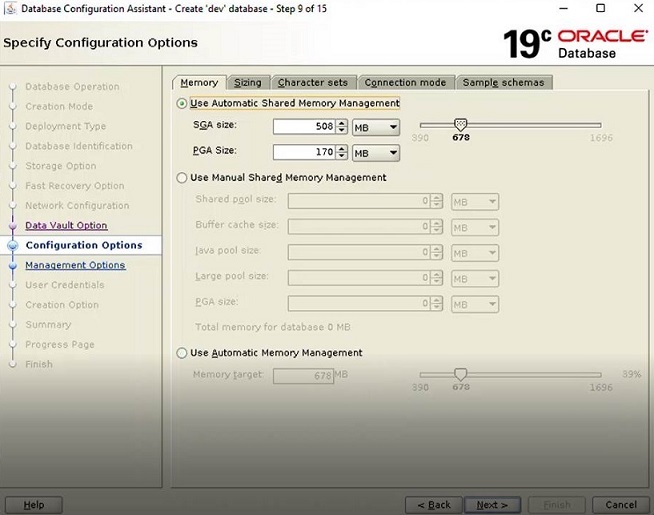Image resolution: width=654 pixels, height=515 pixels.
Task: Go to Management Options step
Action: 75,265
